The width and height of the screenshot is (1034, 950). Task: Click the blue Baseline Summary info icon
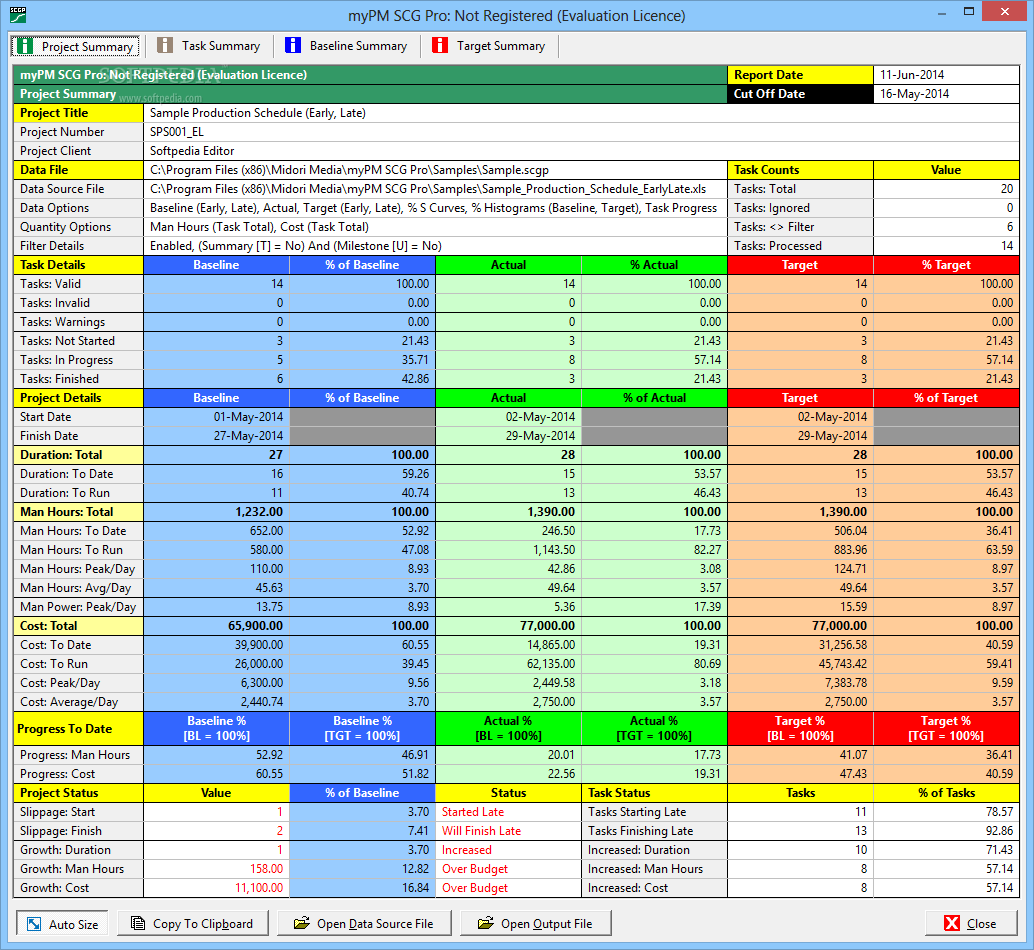(x=293, y=45)
